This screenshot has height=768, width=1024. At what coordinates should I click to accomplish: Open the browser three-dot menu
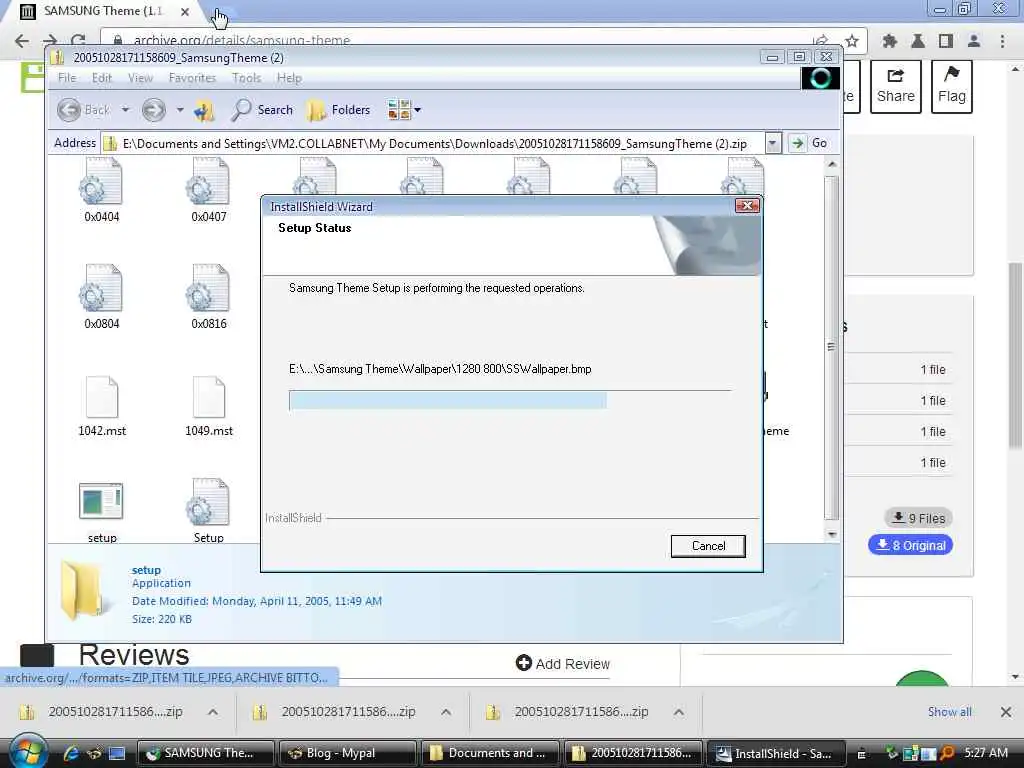pos(1002,41)
